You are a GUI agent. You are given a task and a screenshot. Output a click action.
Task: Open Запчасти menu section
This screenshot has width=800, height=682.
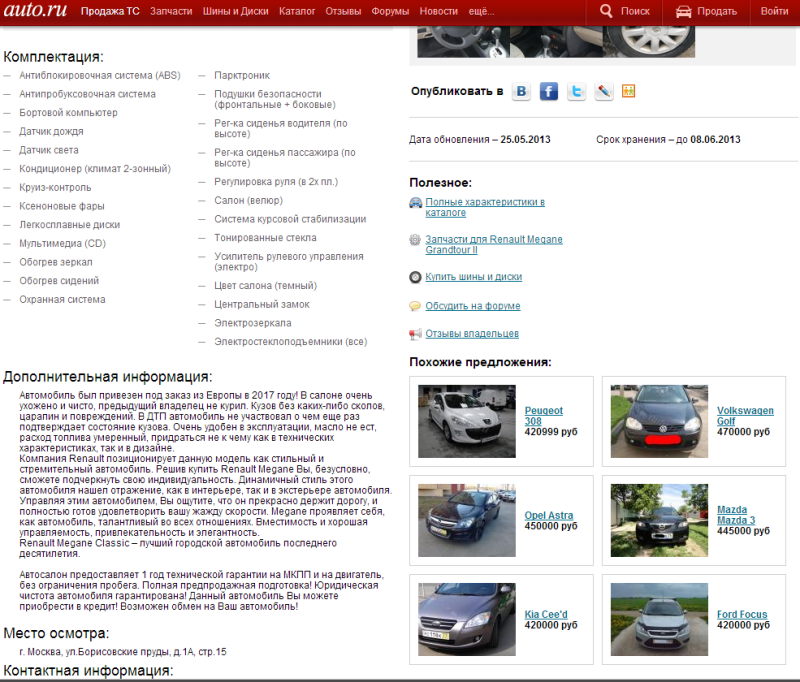tap(171, 11)
